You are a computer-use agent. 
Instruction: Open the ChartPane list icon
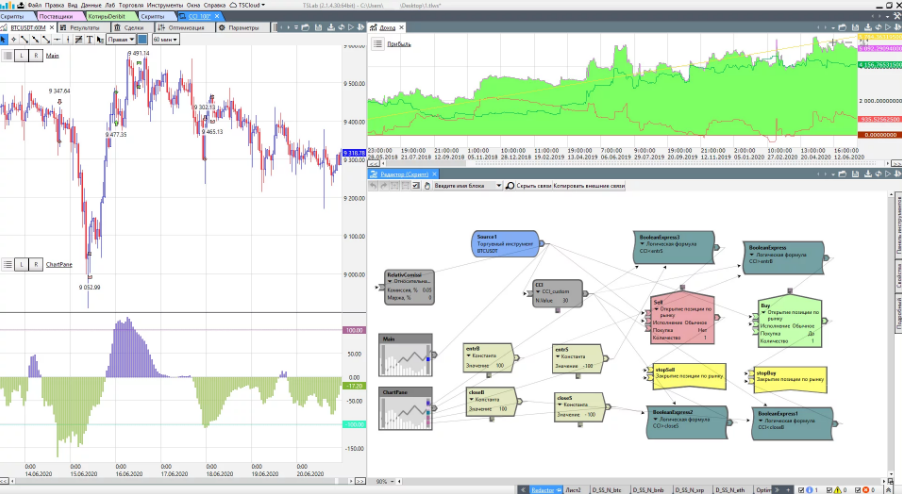(x=7, y=265)
